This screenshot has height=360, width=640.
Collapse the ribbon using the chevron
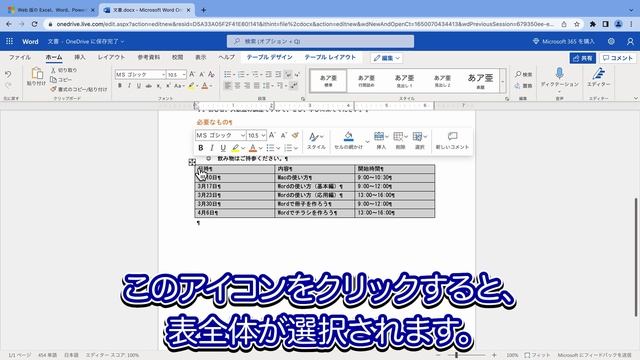pyautogui.click(x=635, y=98)
